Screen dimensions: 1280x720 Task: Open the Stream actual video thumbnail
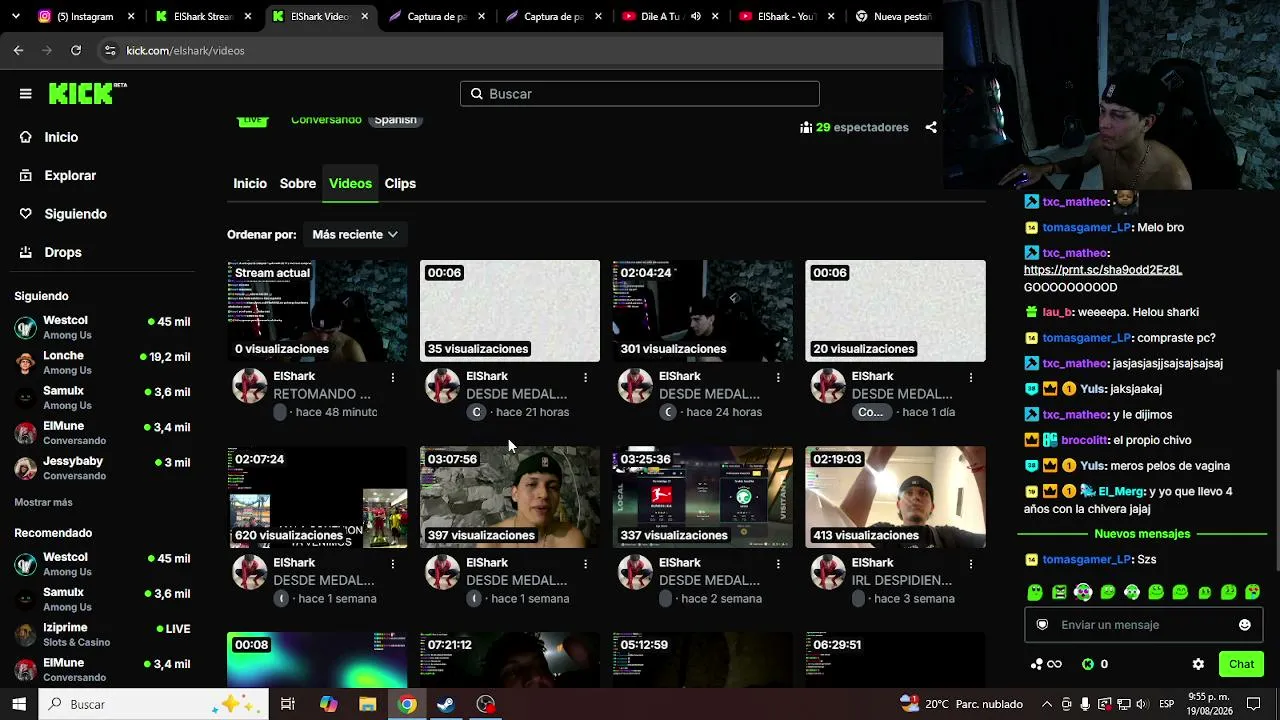tap(317, 311)
